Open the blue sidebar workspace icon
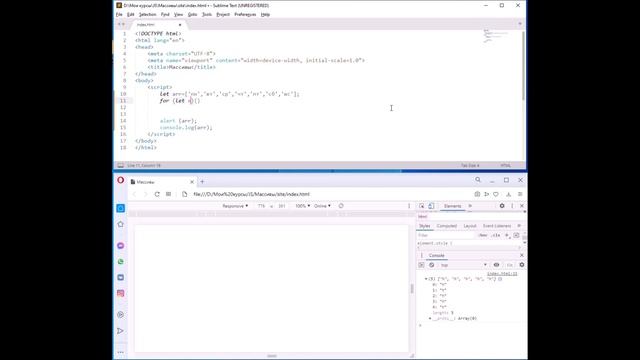640x360 pixels. pos(121,208)
